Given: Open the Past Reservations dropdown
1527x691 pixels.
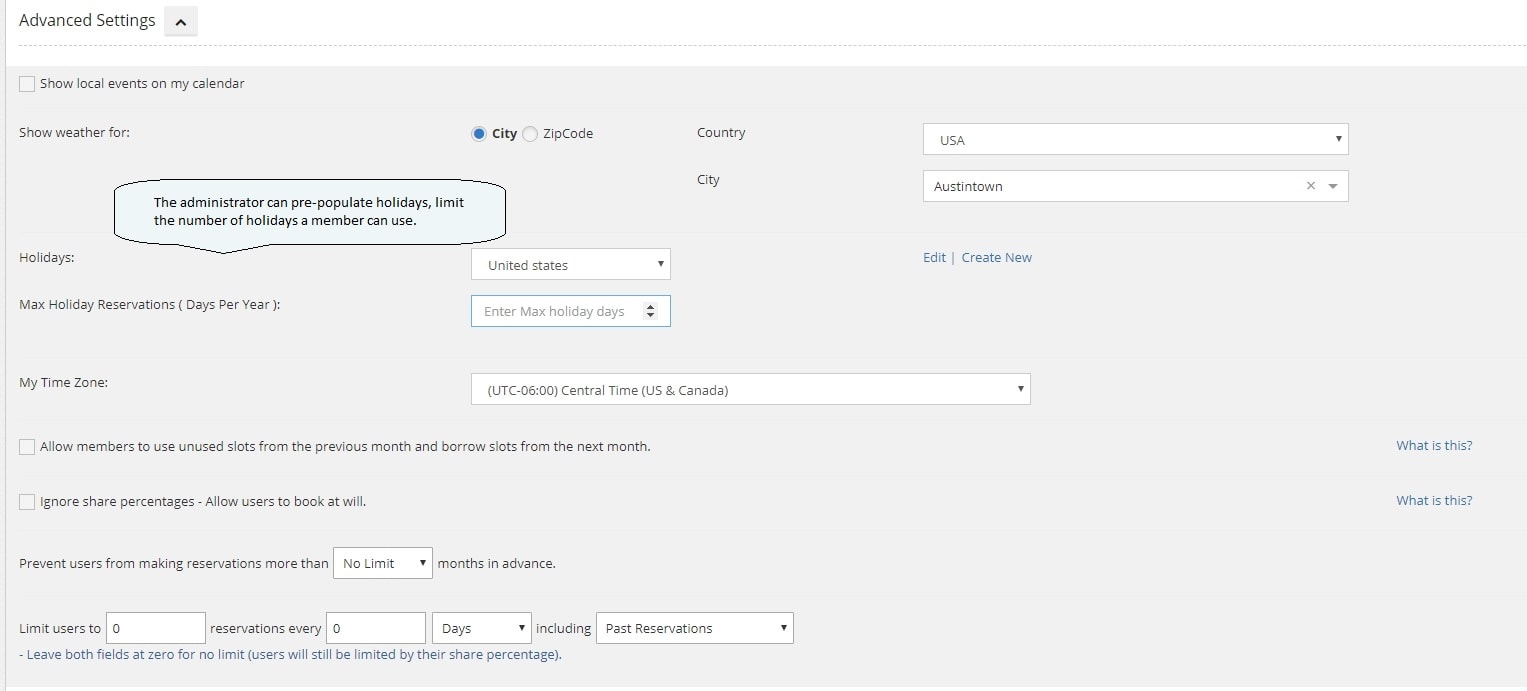Looking at the screenshot, I should click(694, 629).
